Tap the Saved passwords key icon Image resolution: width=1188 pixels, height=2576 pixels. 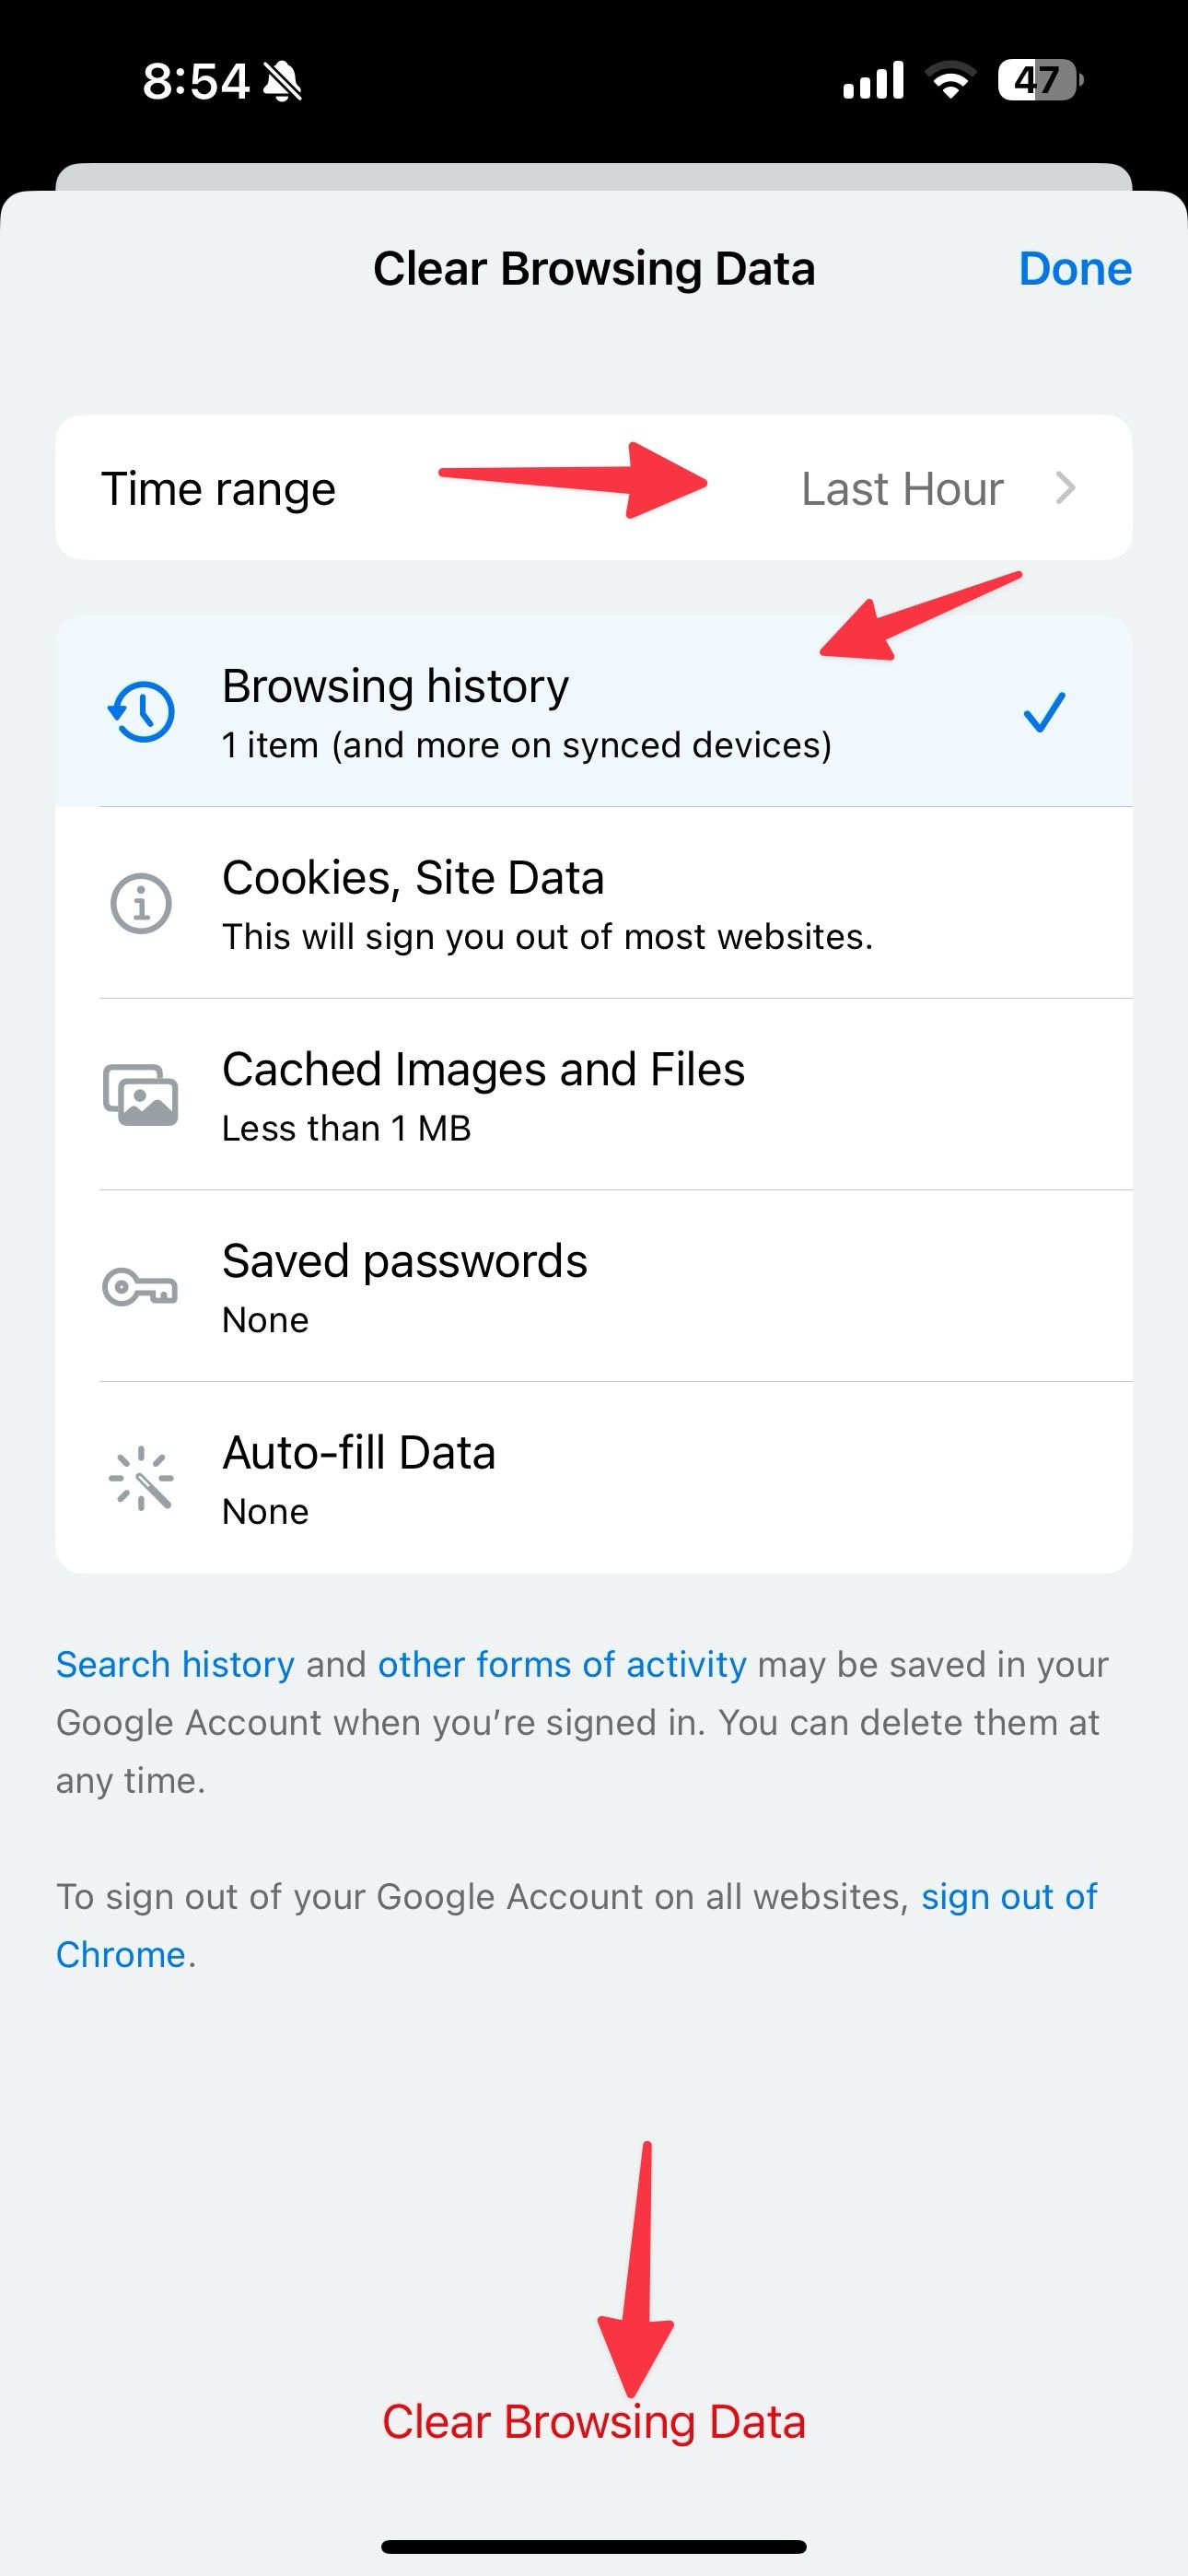[x=140, y=1287]
